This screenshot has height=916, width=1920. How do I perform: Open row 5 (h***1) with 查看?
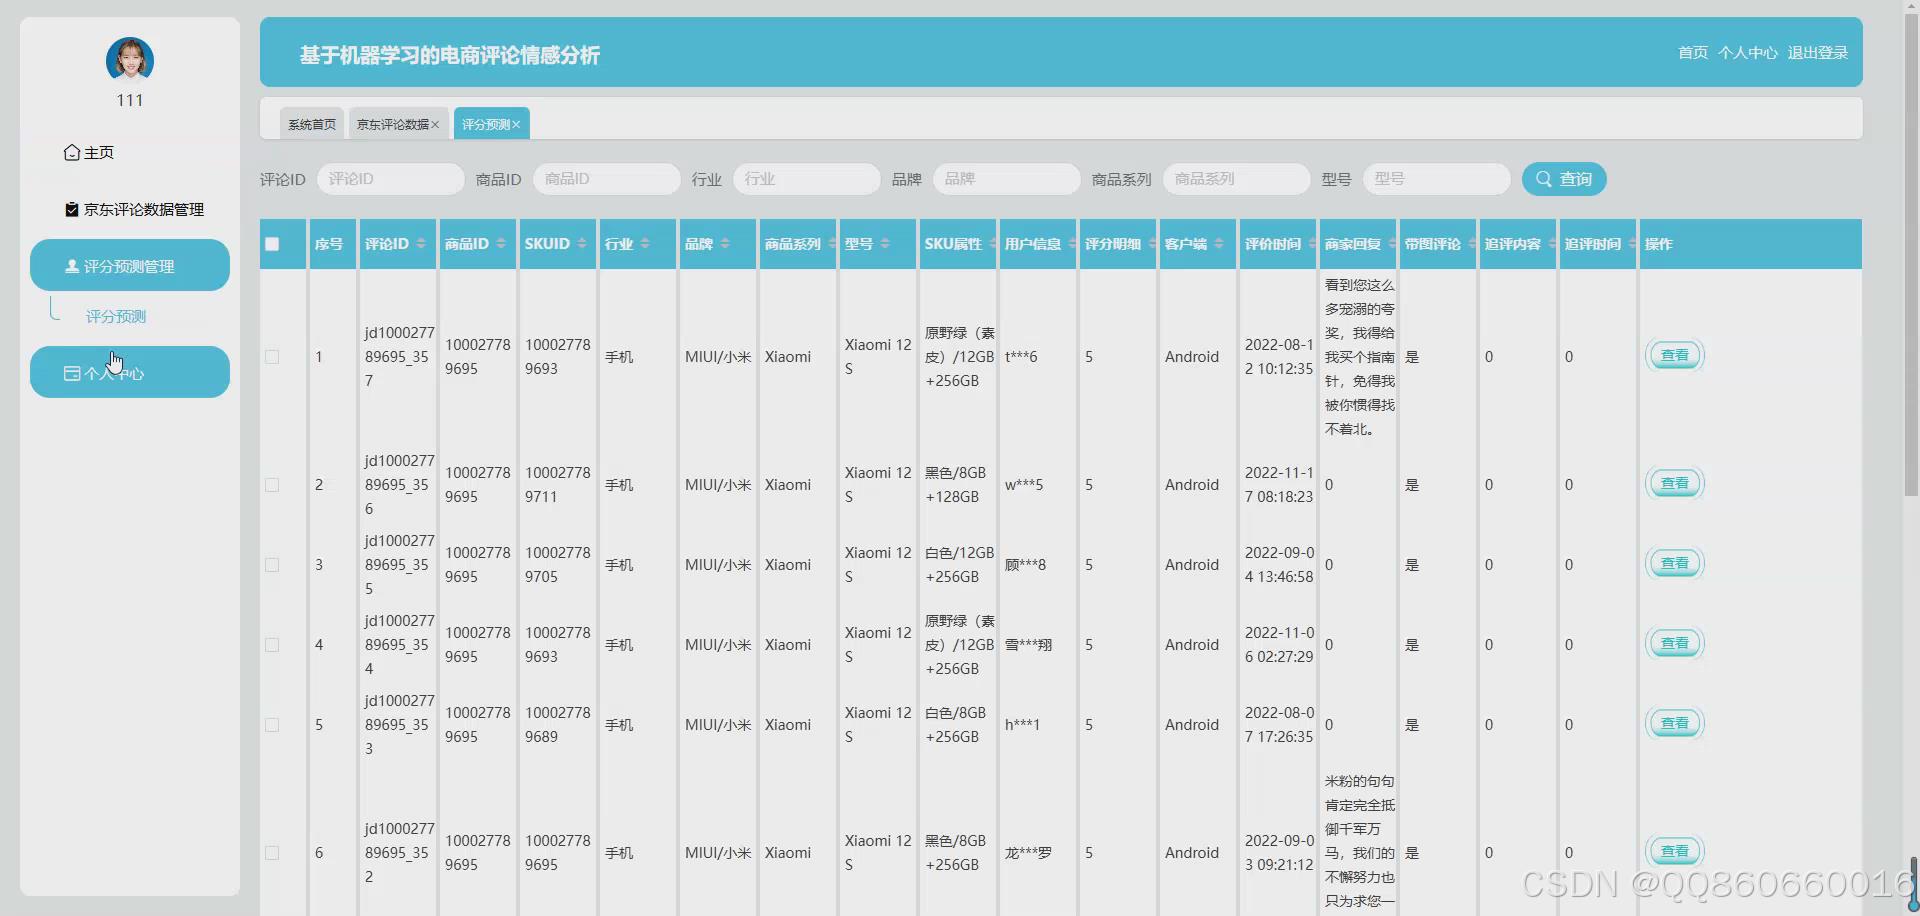[1675, 724]
